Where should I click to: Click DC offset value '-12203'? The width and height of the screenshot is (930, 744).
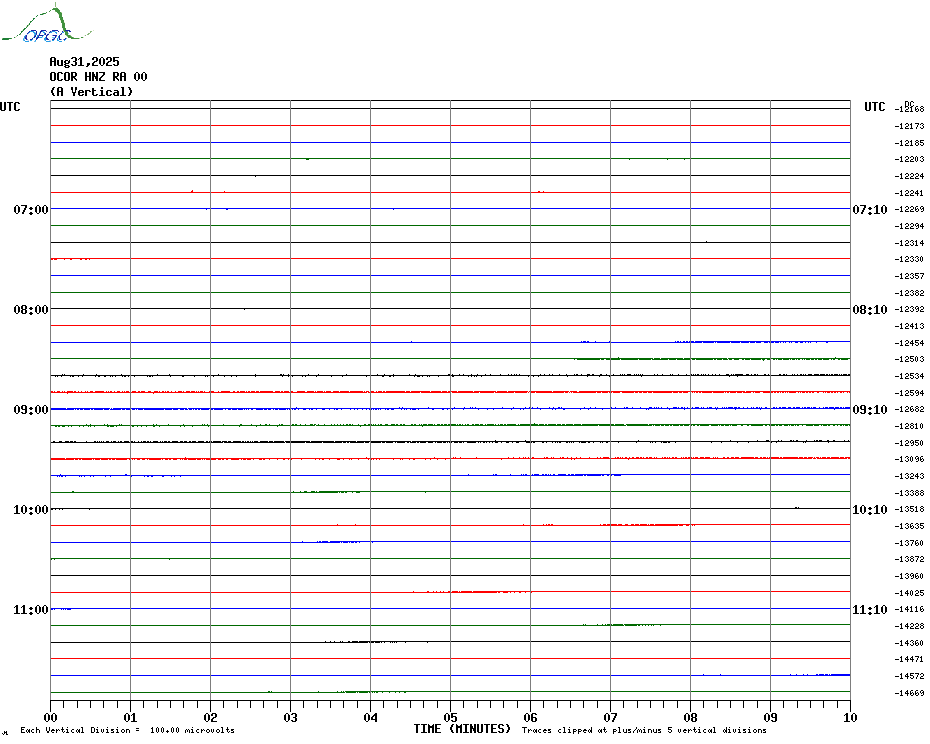[909, 160]
